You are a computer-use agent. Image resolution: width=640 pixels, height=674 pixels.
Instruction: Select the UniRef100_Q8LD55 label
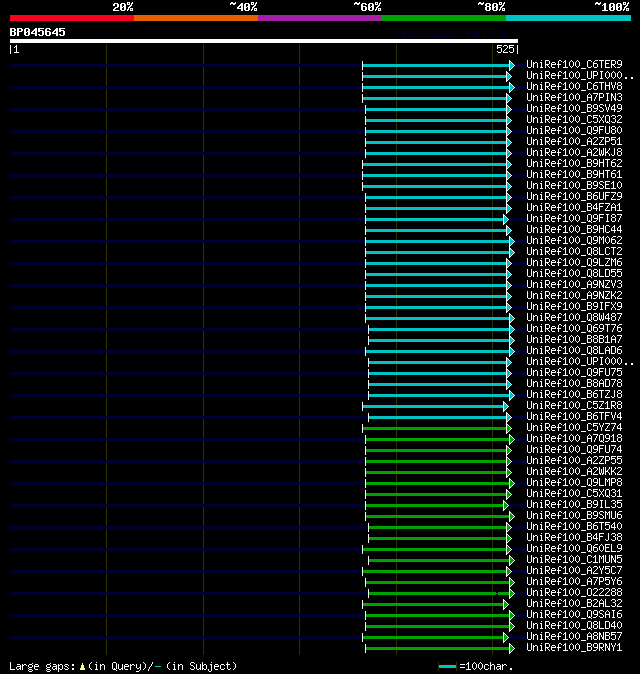574,273
